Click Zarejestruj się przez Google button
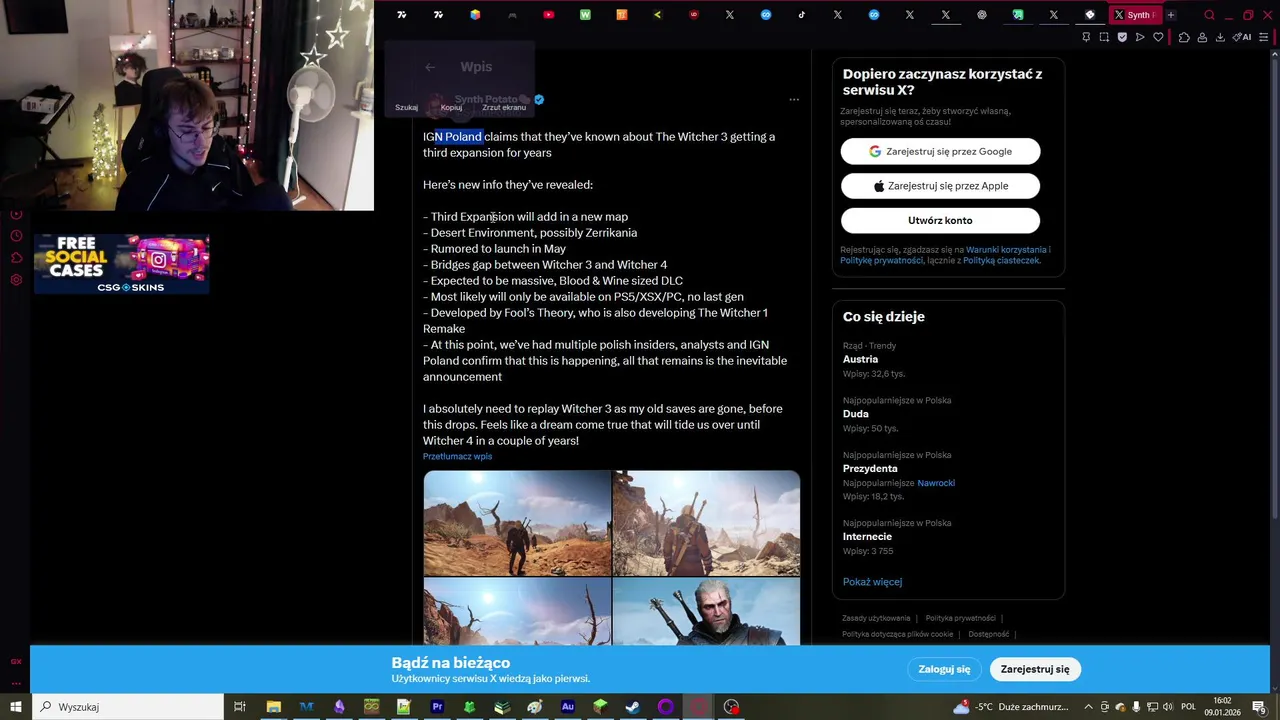This screenshot has height=720, width=1280. (x=940, y=151)
